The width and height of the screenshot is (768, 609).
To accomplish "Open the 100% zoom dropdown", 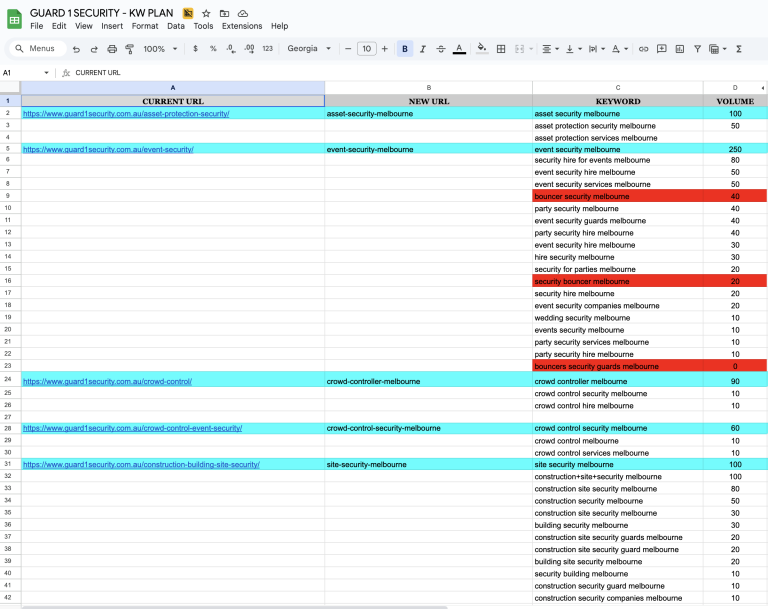I will 161,48.
